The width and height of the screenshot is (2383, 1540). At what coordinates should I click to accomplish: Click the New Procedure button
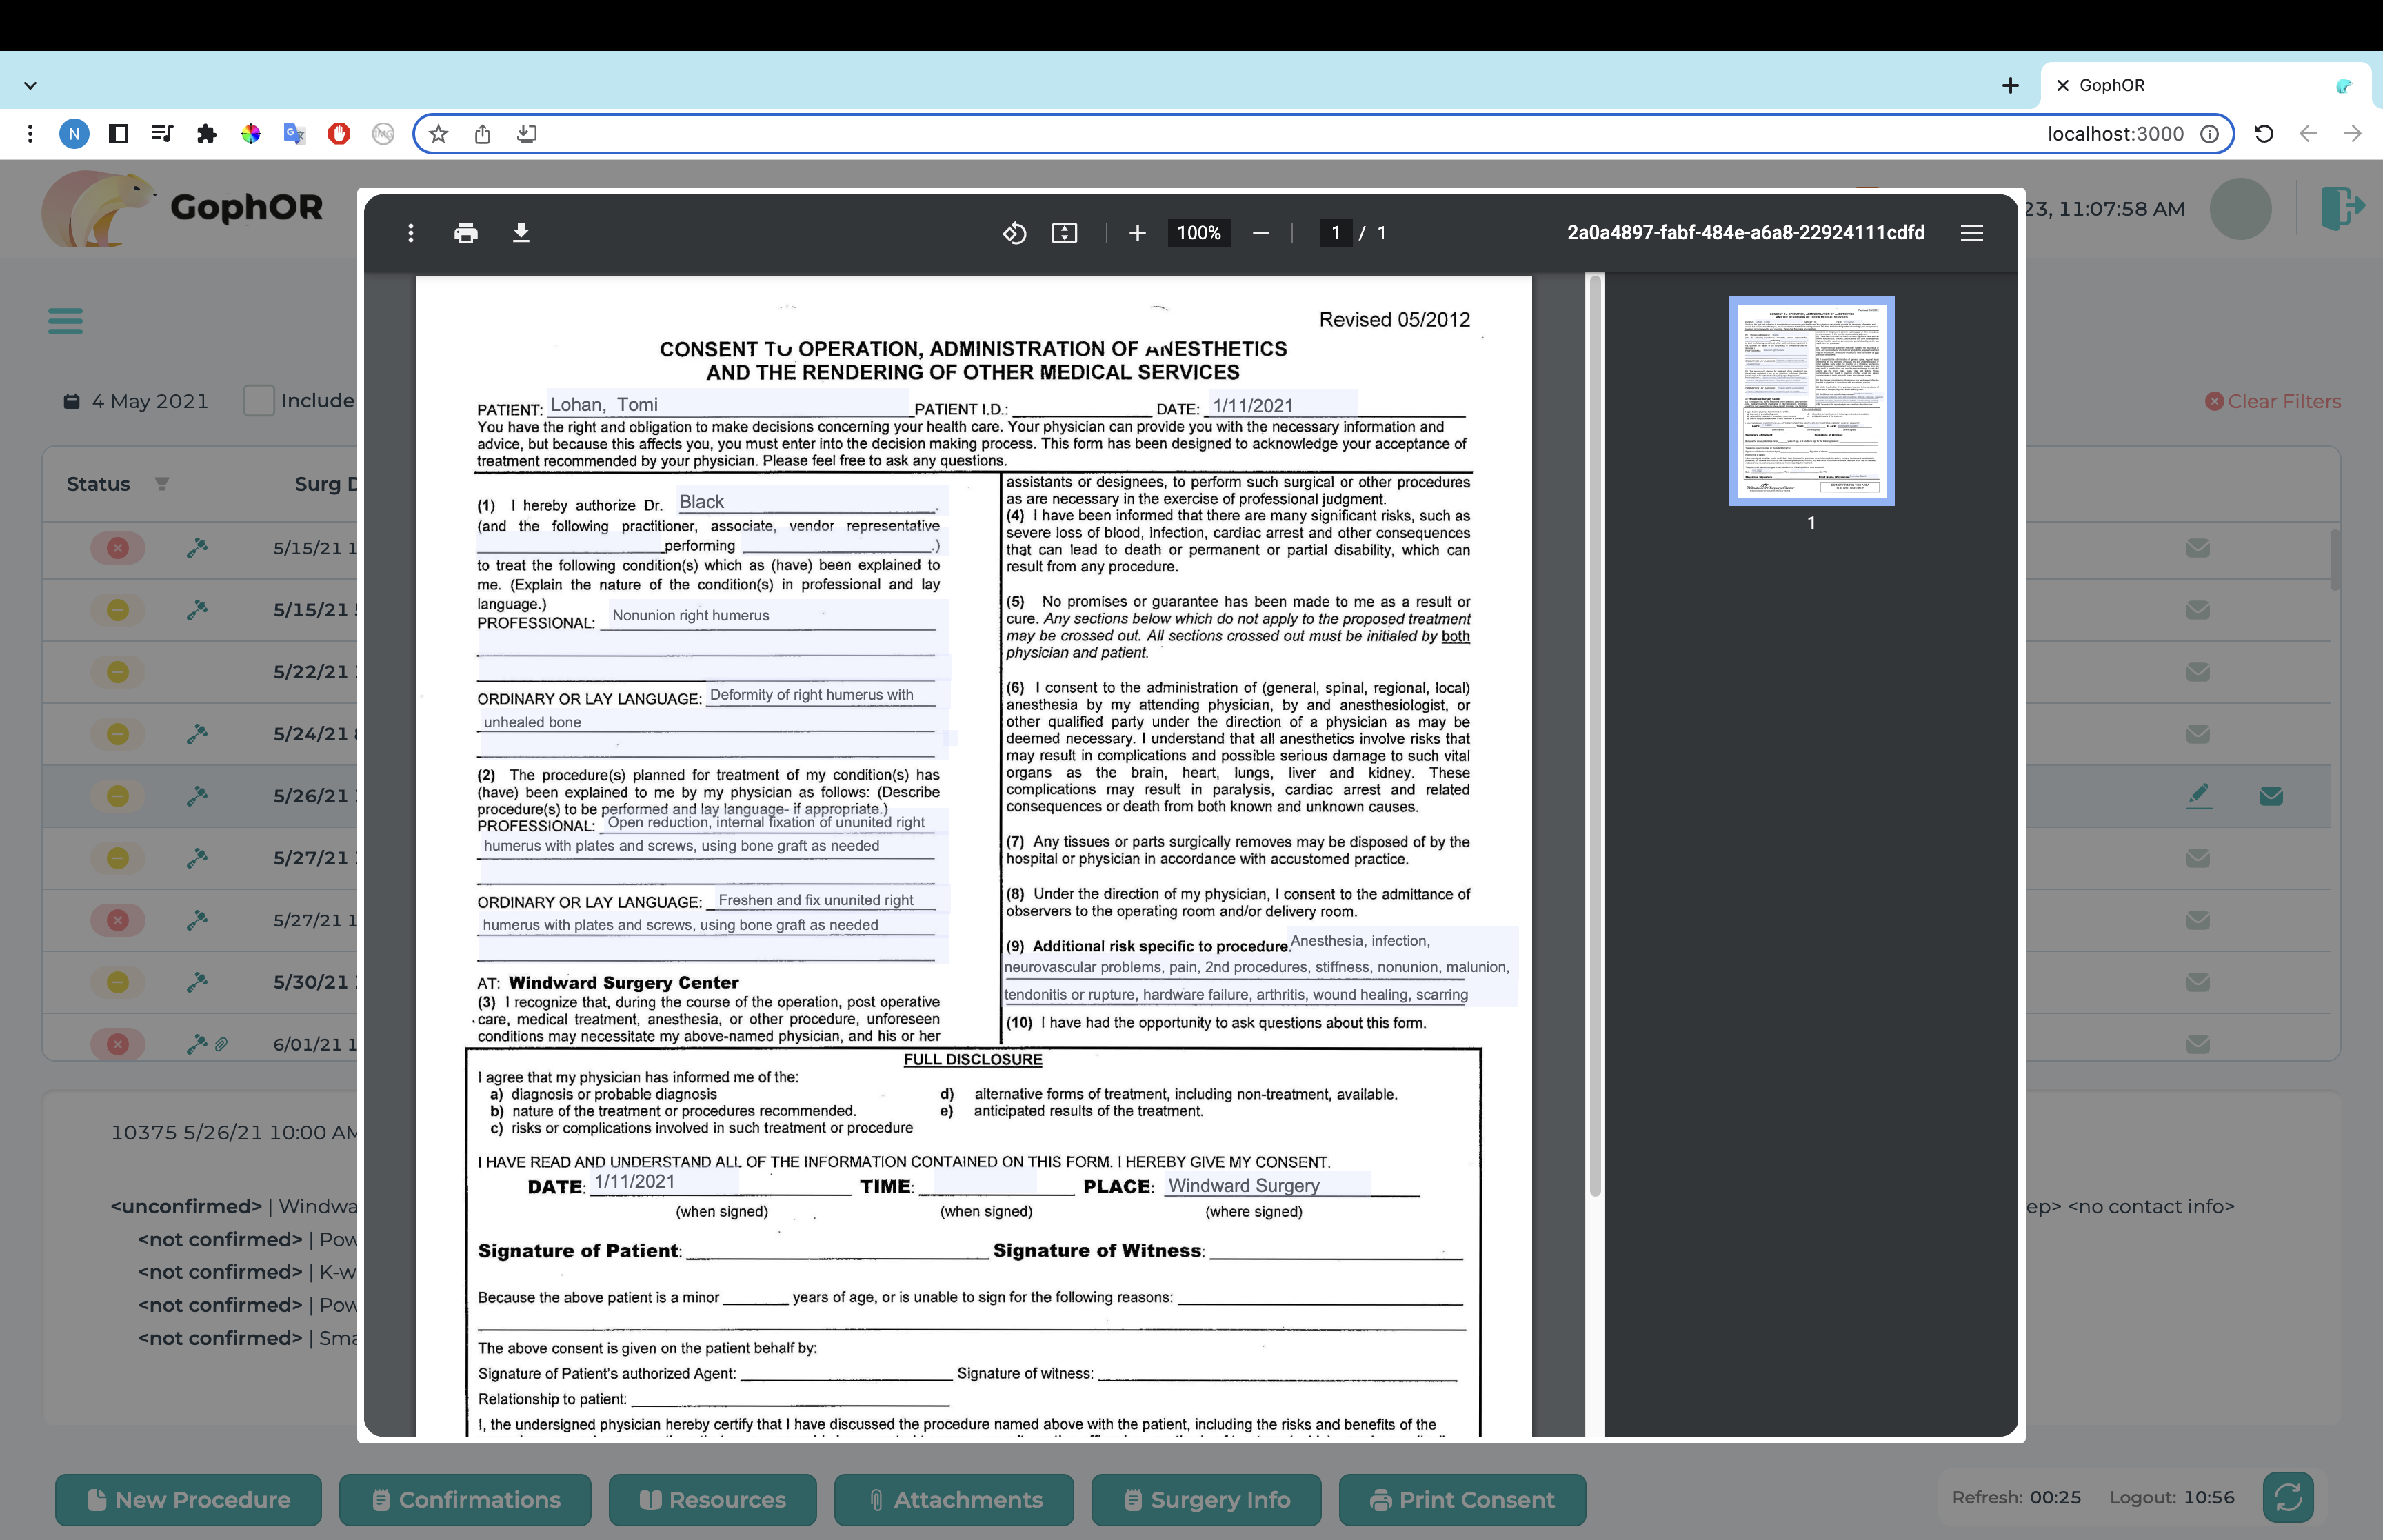click(x=188, y=1499)
